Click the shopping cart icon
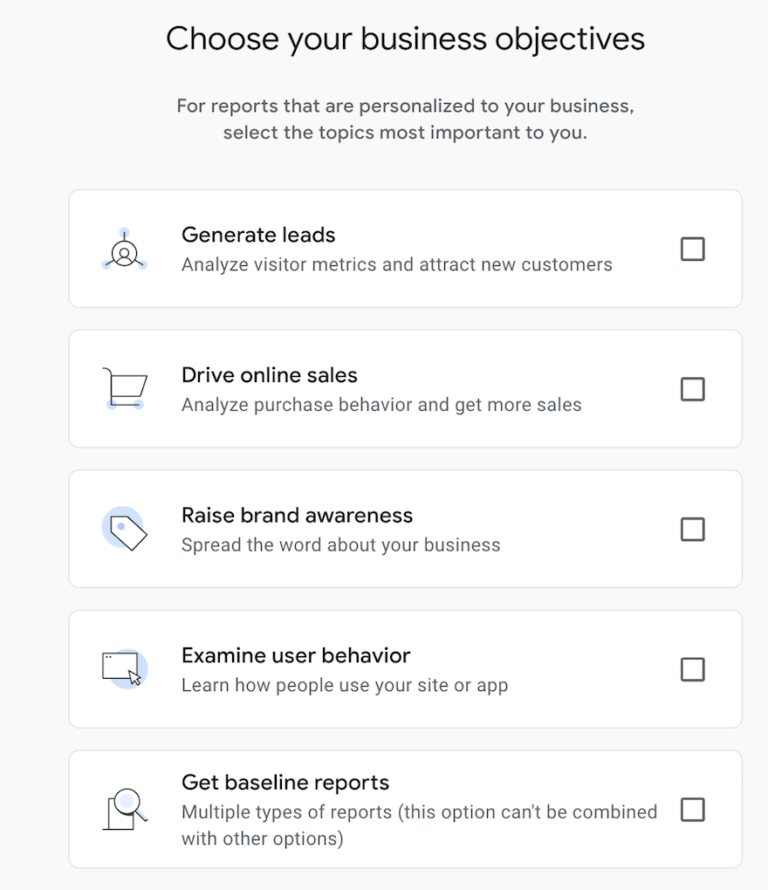Viewport: 768px width, 890px height. tap(124, 388)
